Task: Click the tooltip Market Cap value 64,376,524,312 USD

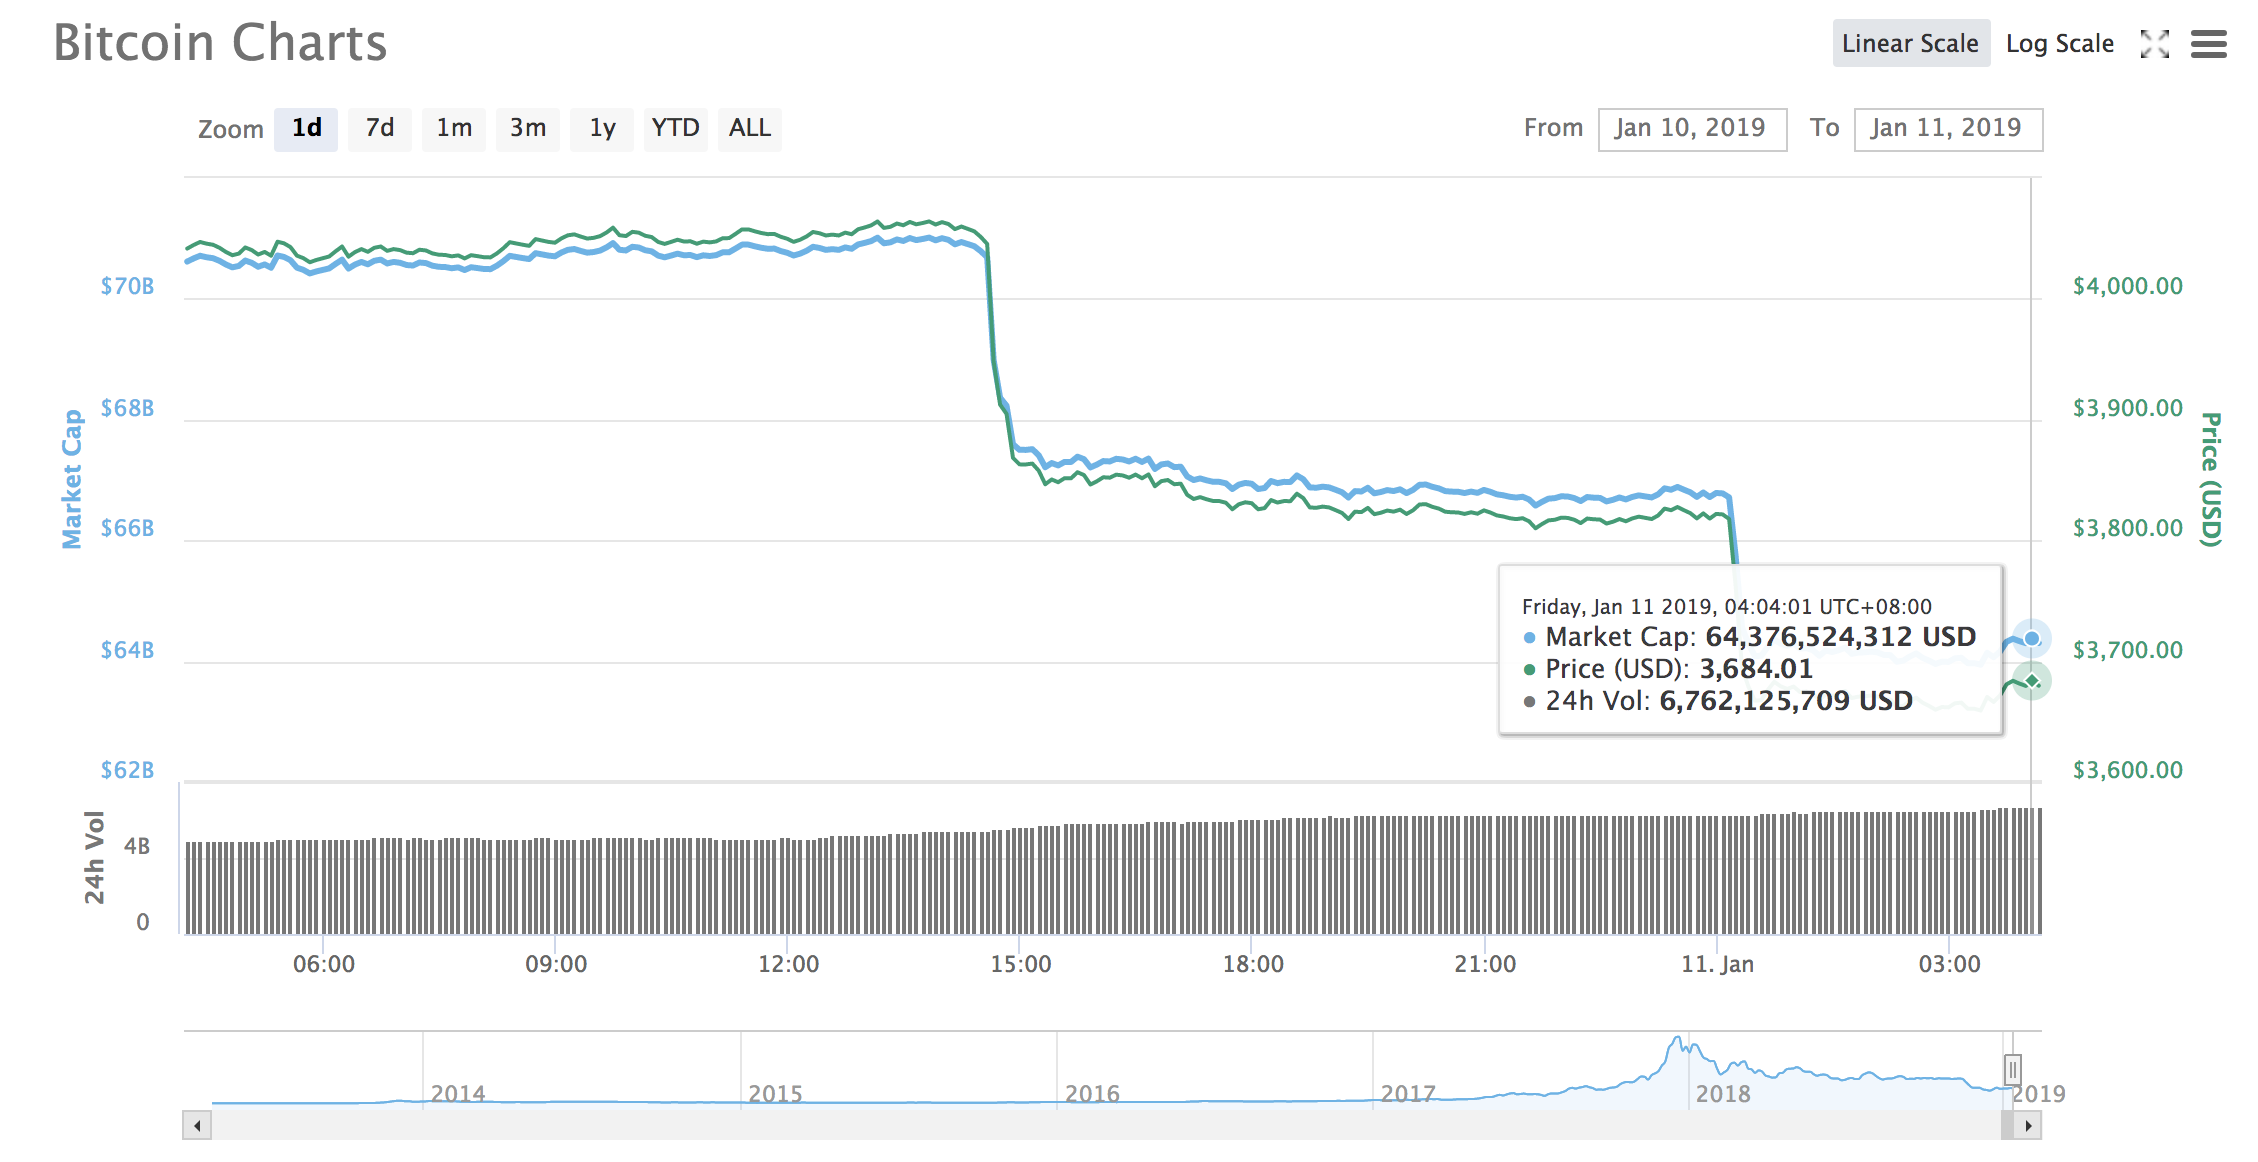Action: point(1840,637)
